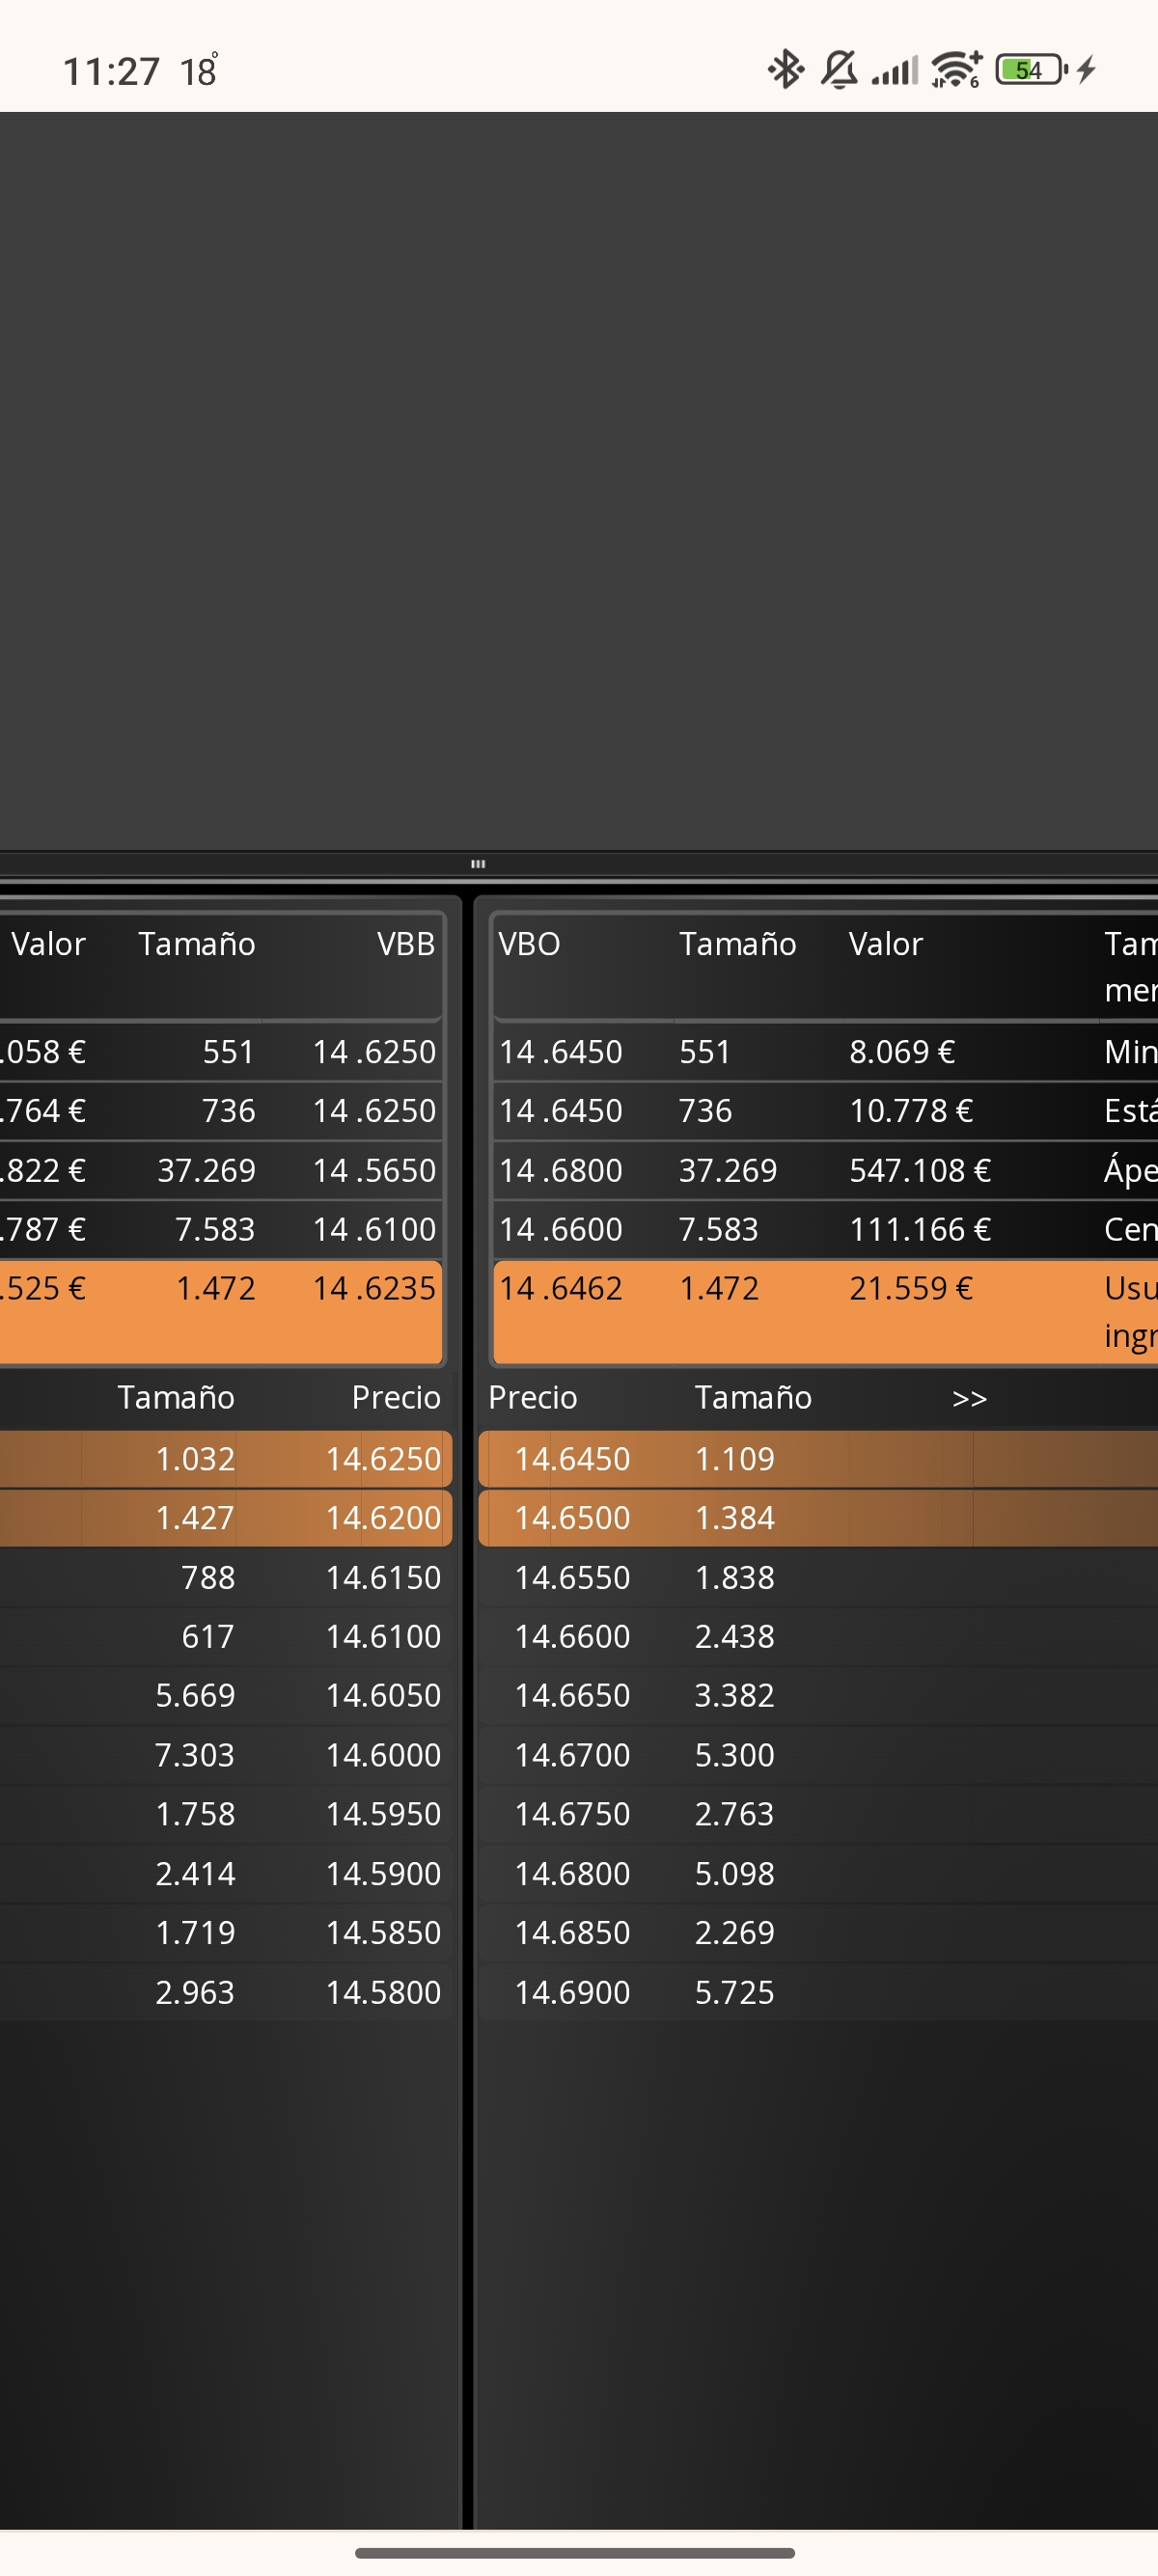
Task: Select bid level price 14.5850
Action: click(x=383, y=1933)
